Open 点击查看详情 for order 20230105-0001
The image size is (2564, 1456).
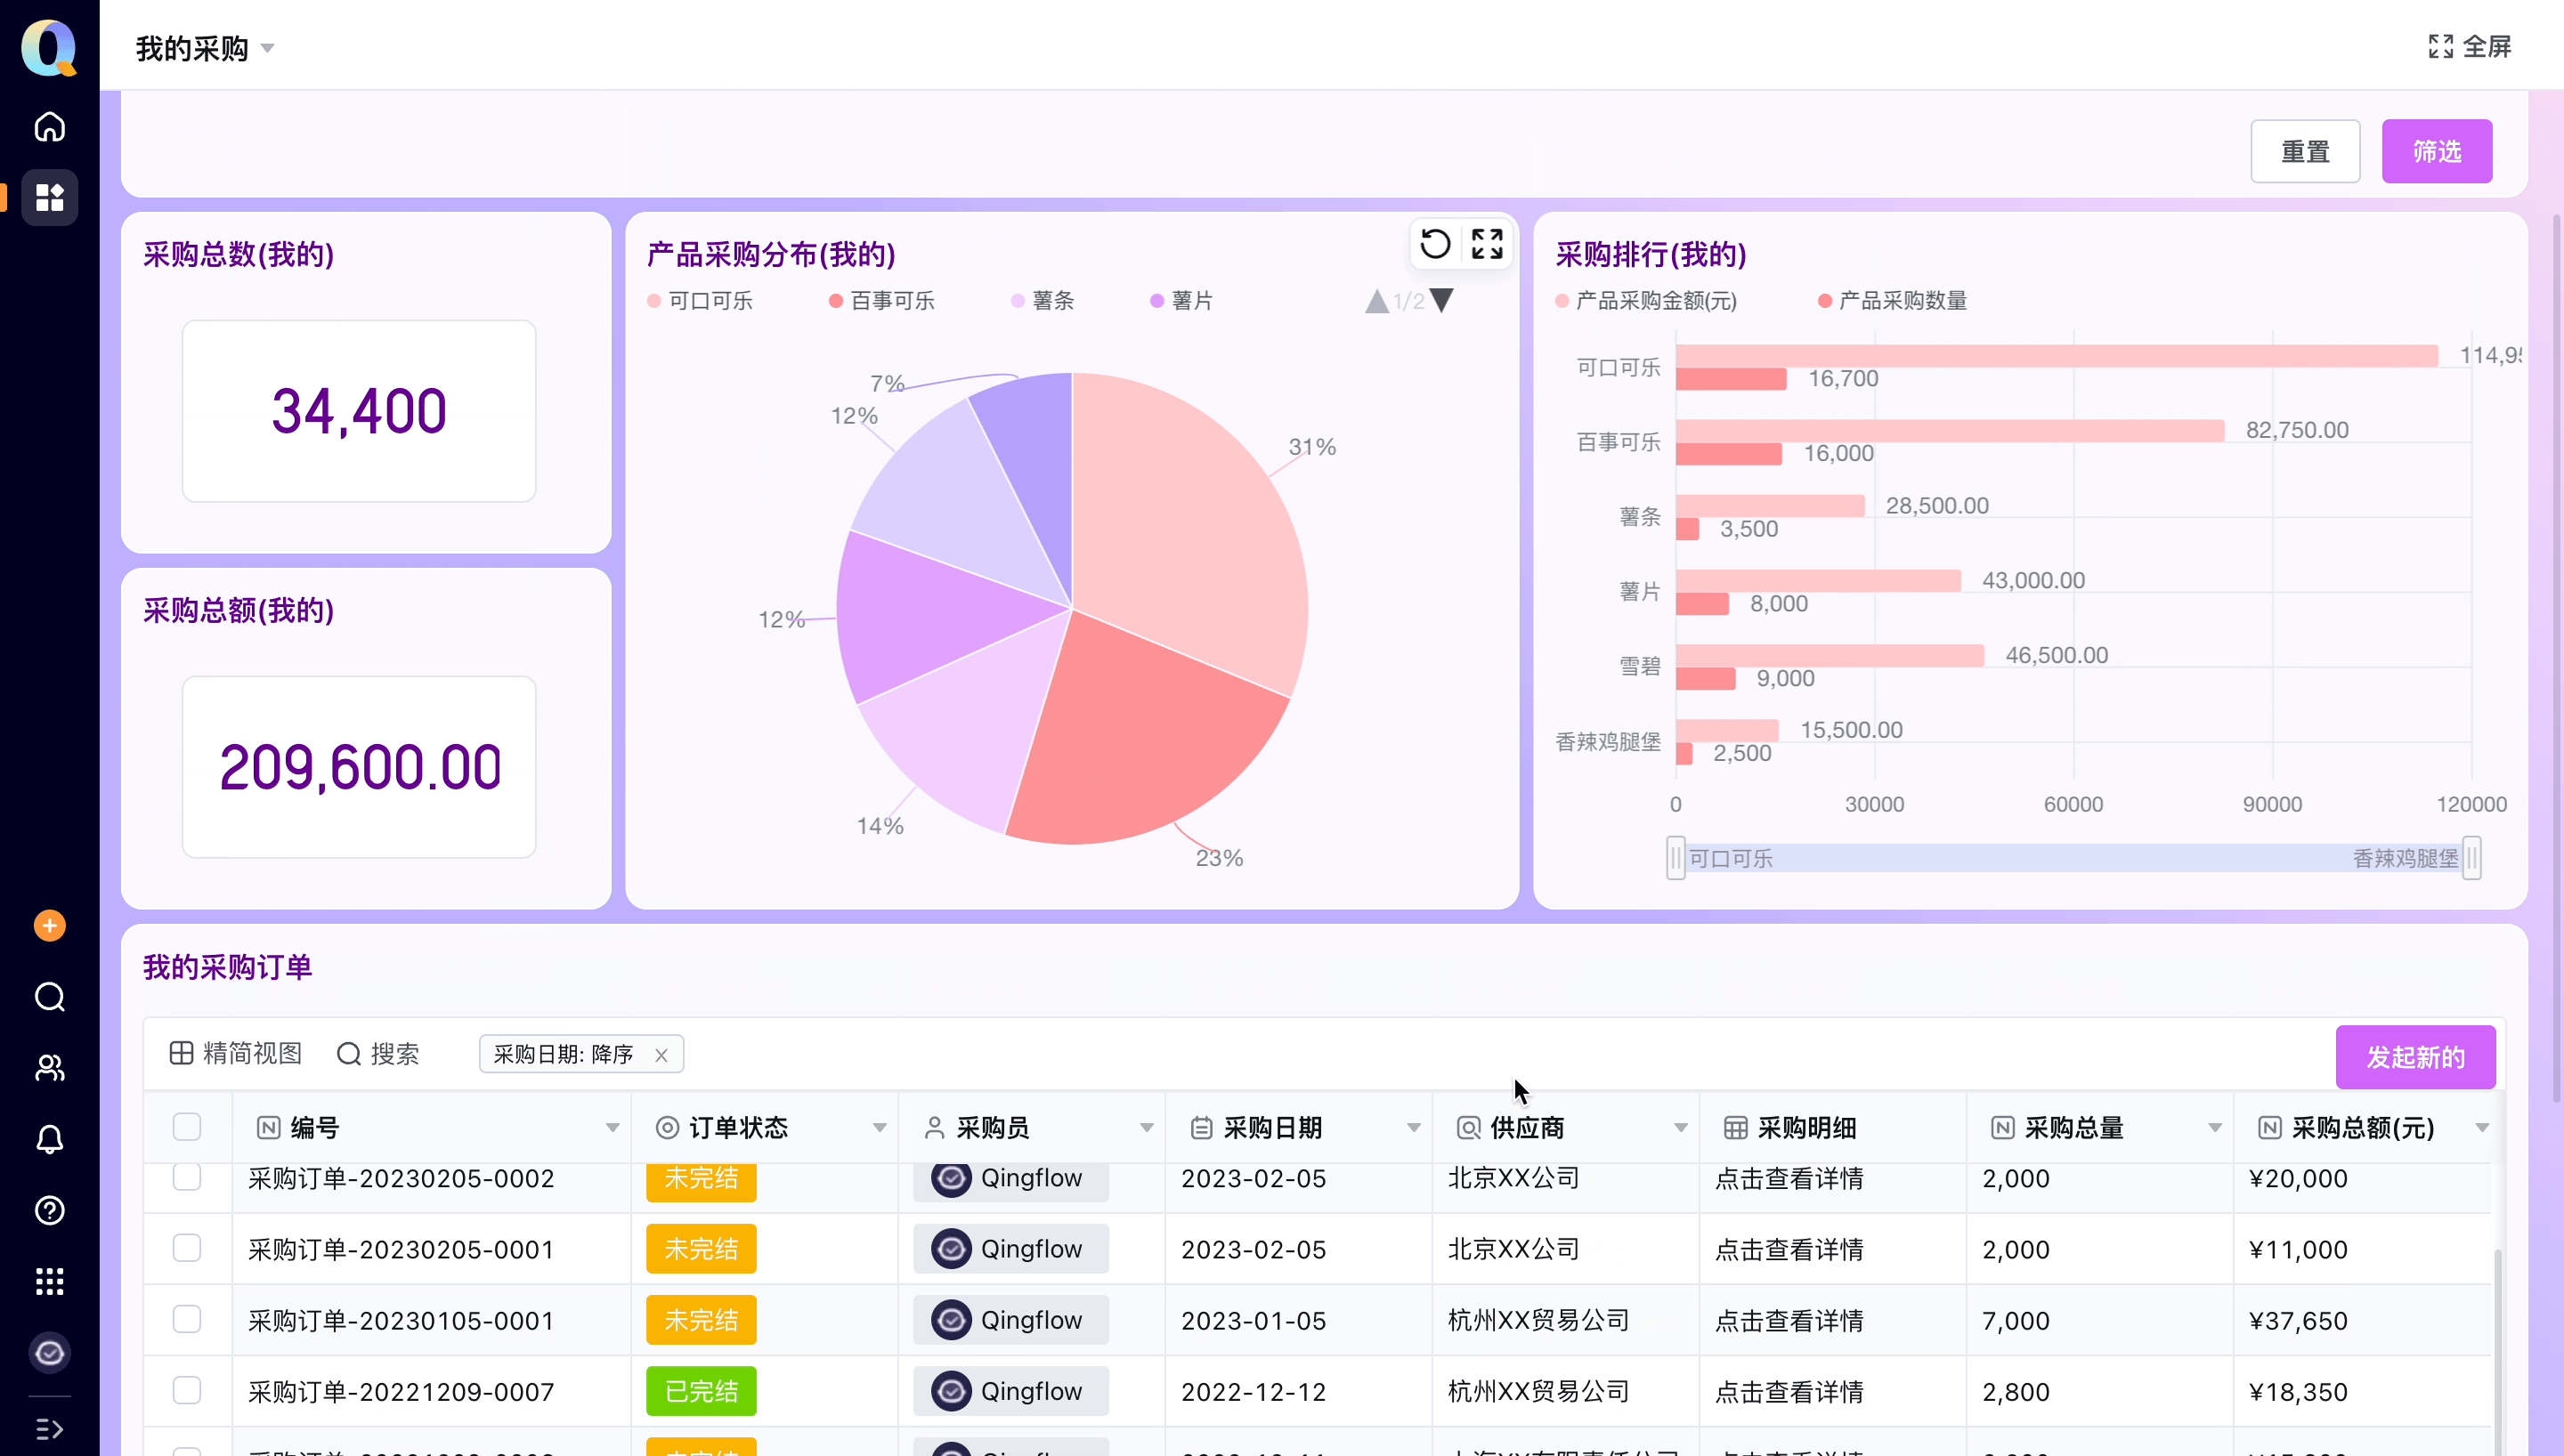click(1789, 1319)
